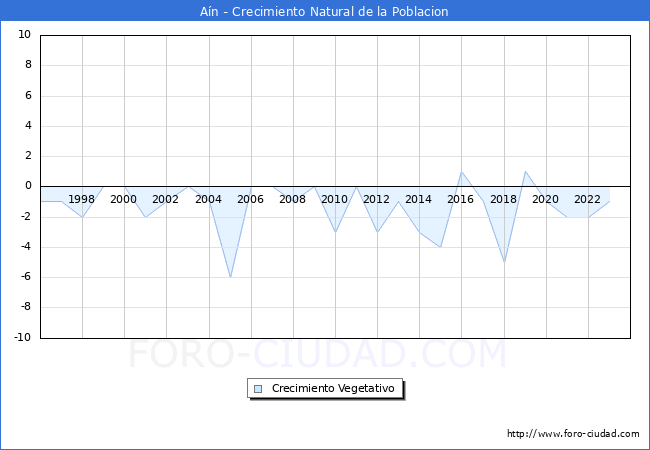Click the 2005 data point at -6
This screenshot has height=450, width=650.
[230, 277]
